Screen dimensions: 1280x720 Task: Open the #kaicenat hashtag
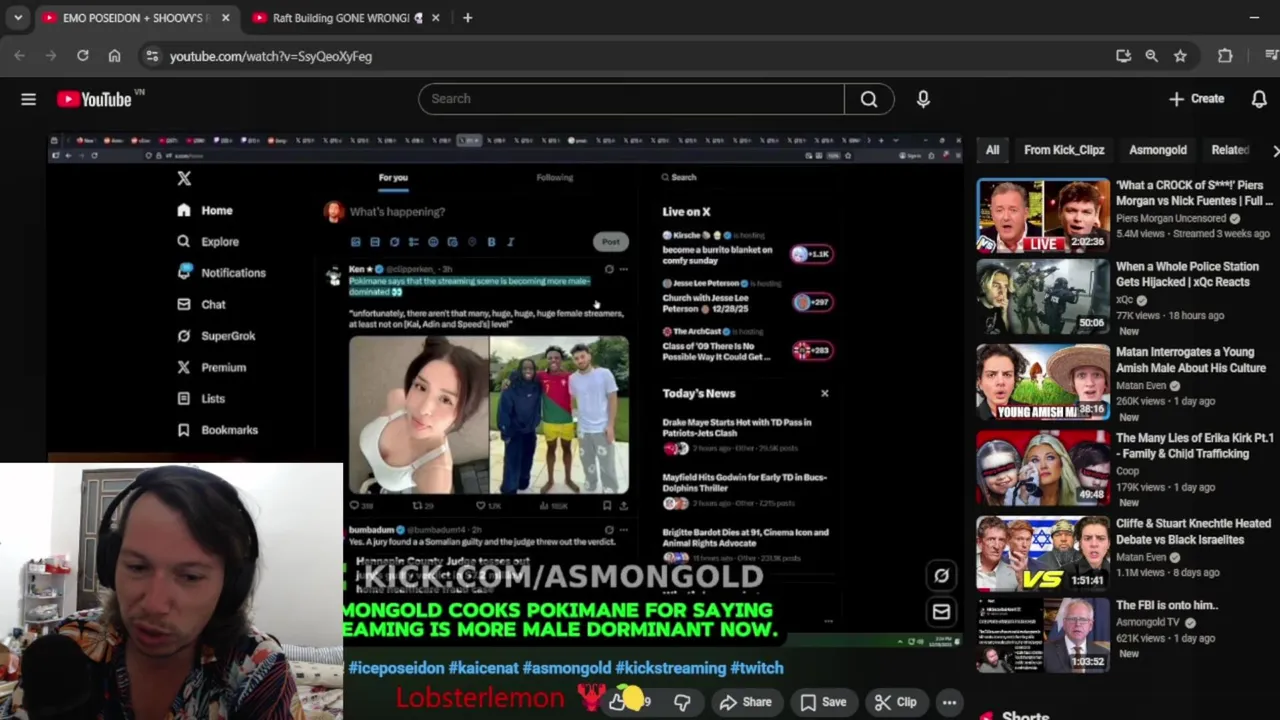coord(483,668)
